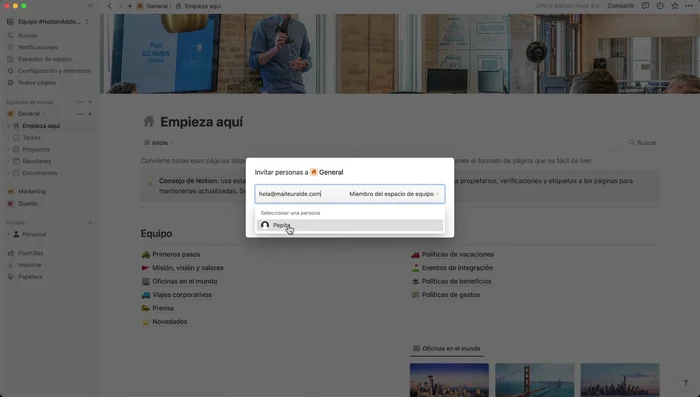The height and width of the screenshot is (397, 700).
Task: Open page history clock icon
Action: (660, 6)
